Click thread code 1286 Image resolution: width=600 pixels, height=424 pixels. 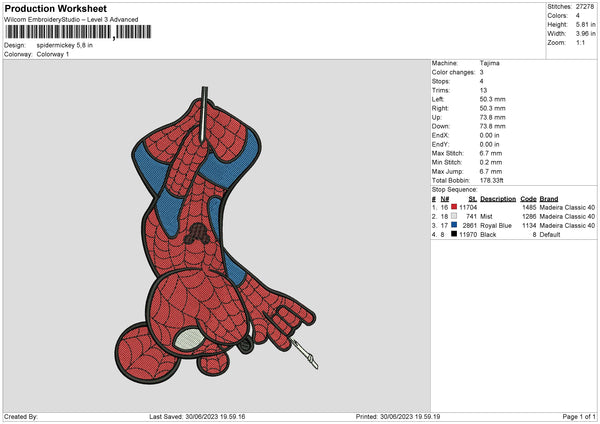(529, 217)
